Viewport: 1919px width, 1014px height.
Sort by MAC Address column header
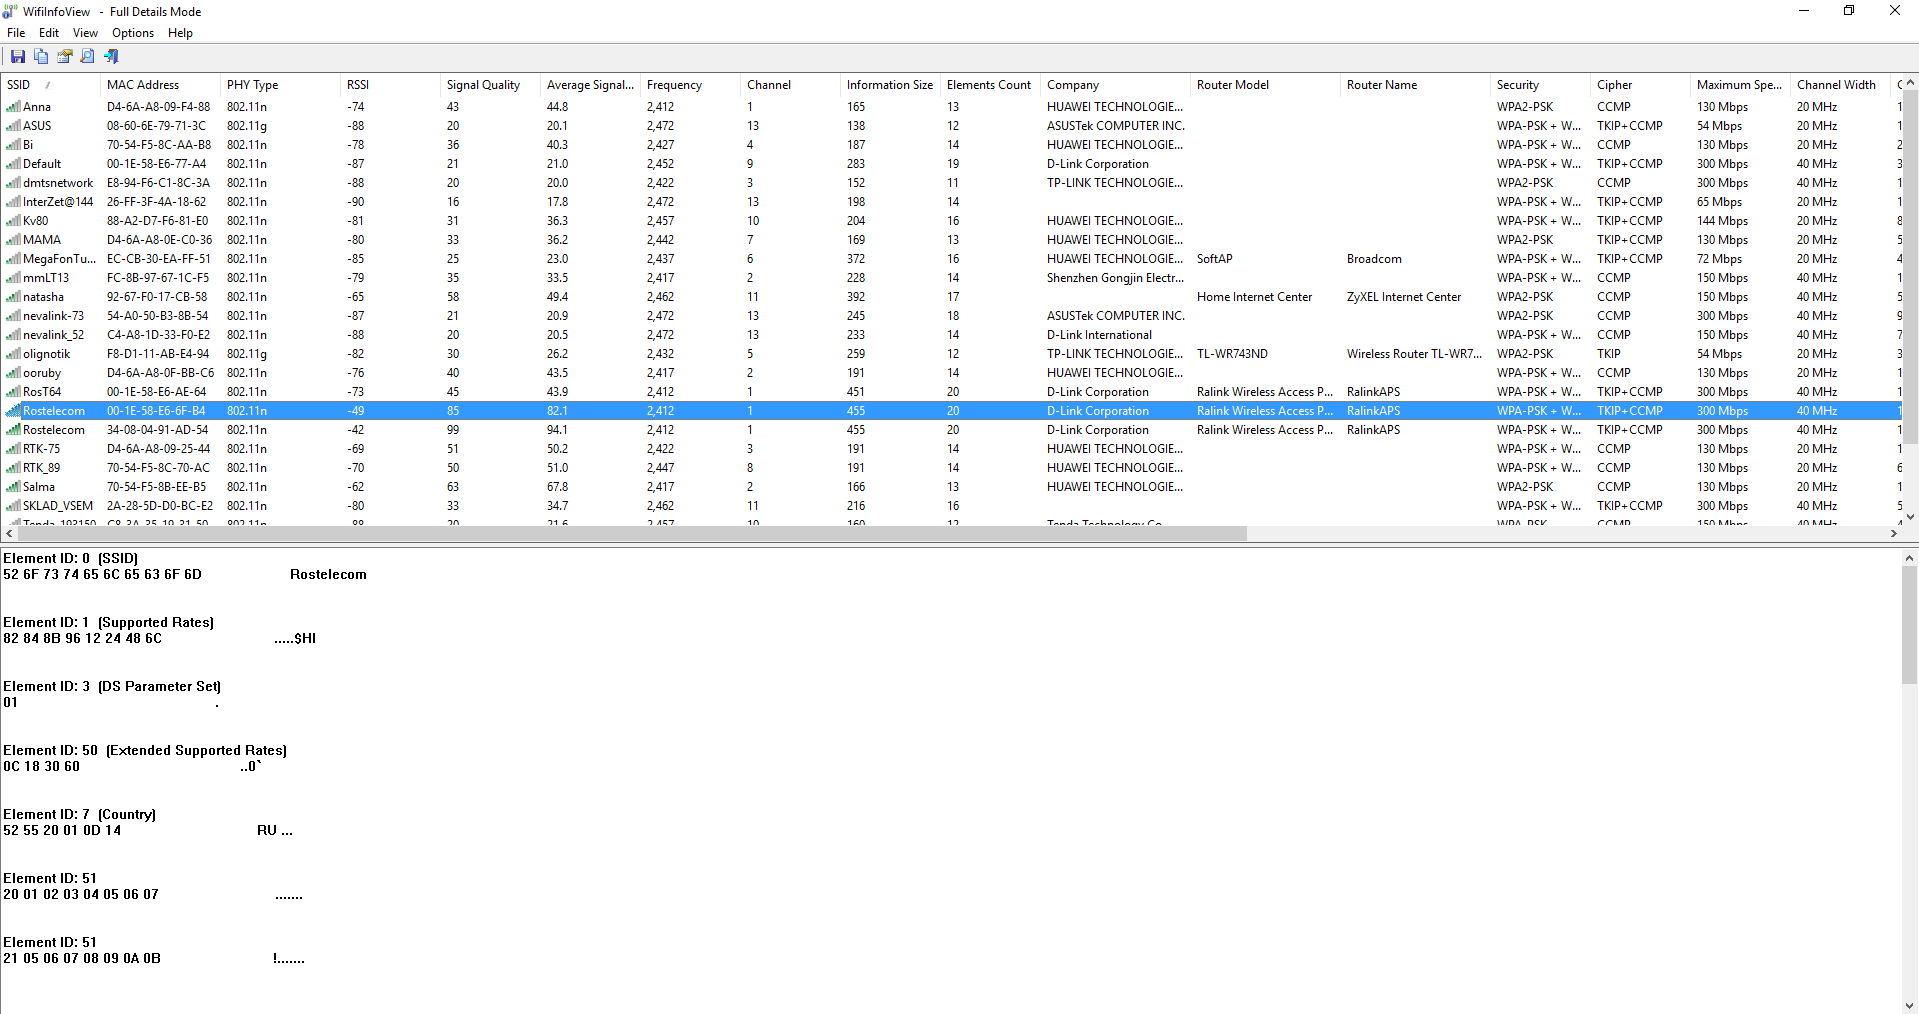[x=160, y=85]
